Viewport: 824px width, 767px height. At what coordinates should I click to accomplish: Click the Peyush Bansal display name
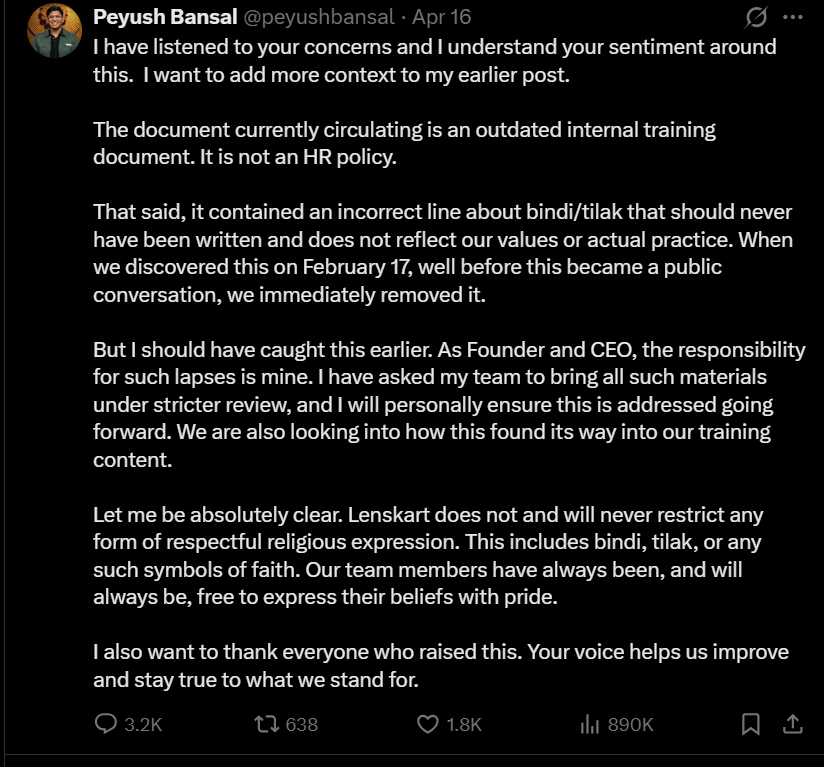point(166,17)
